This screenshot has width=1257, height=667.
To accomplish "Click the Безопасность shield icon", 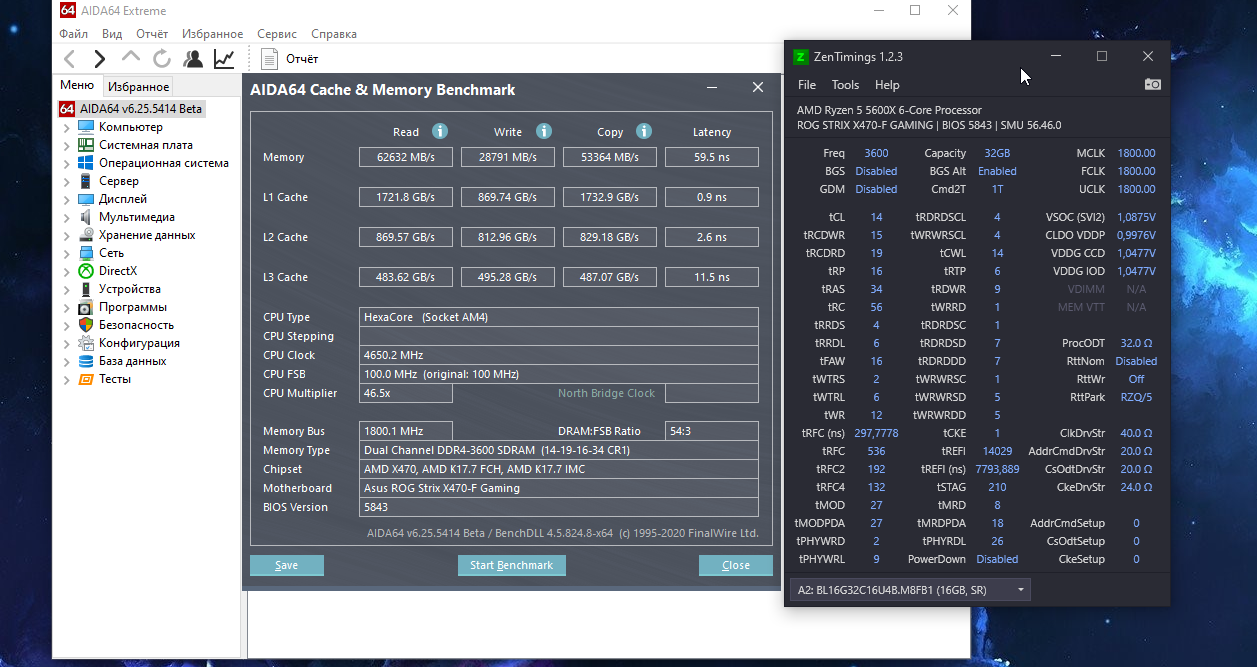I will [x=86, y=325].
